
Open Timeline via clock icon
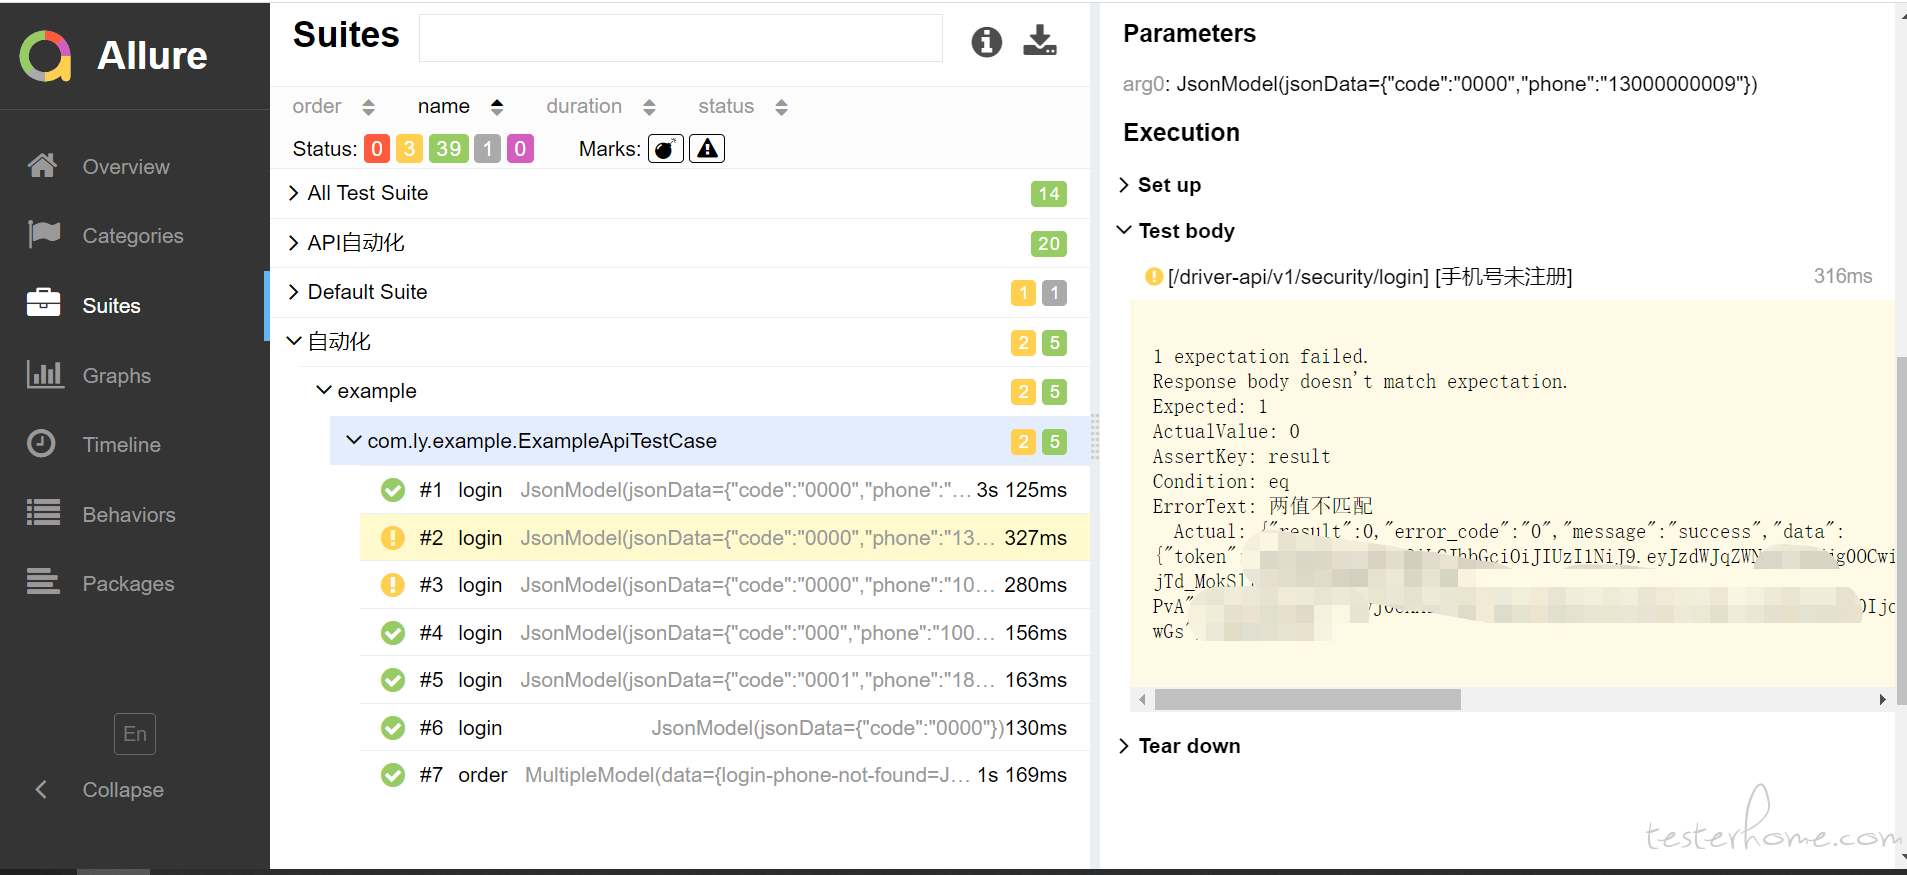pyautogui.click(x=41, y=443)
